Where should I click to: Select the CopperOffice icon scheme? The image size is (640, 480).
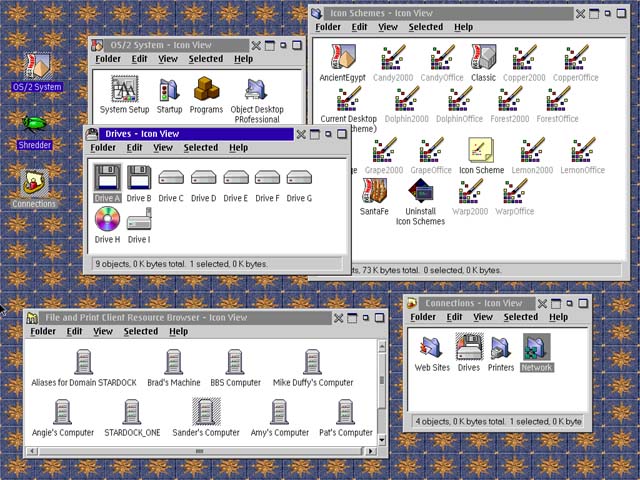click(576, 57)
